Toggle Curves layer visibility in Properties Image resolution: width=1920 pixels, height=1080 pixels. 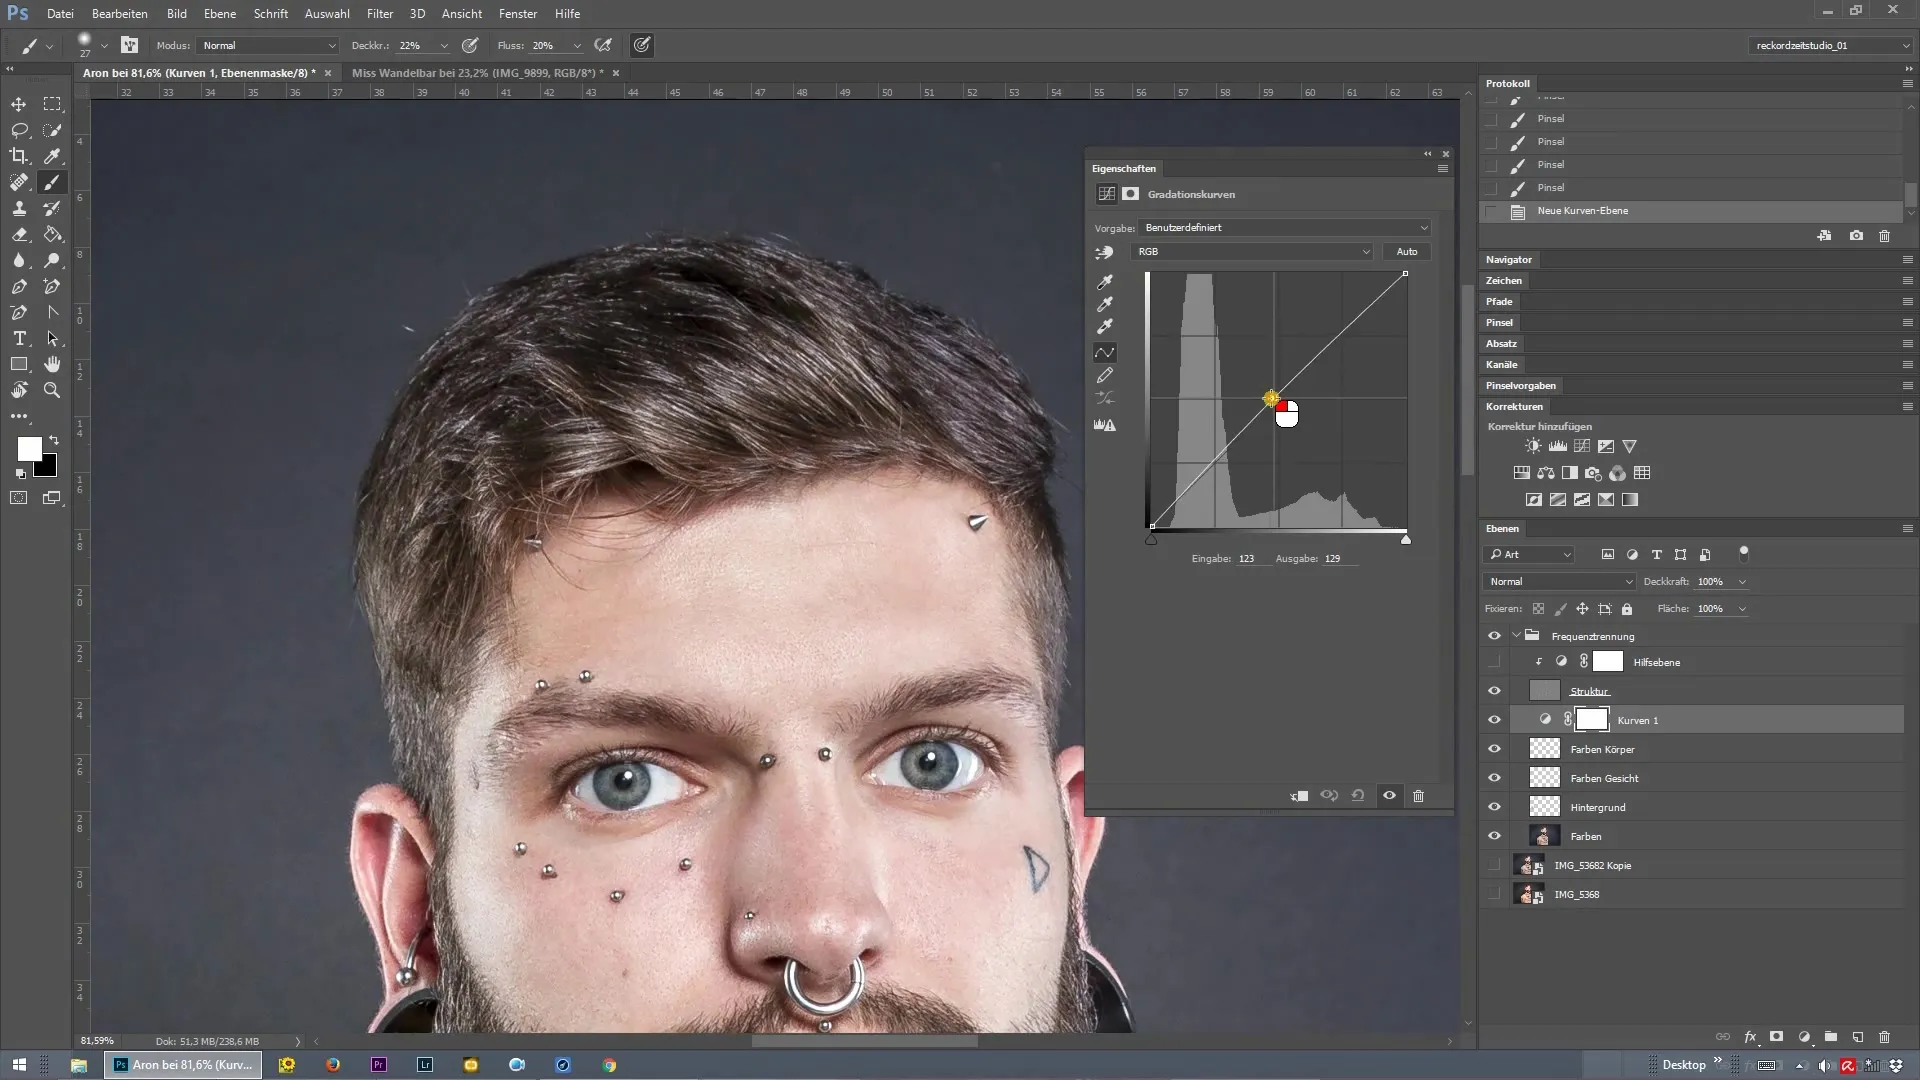pyautogui.click(x=1389, y=796)
